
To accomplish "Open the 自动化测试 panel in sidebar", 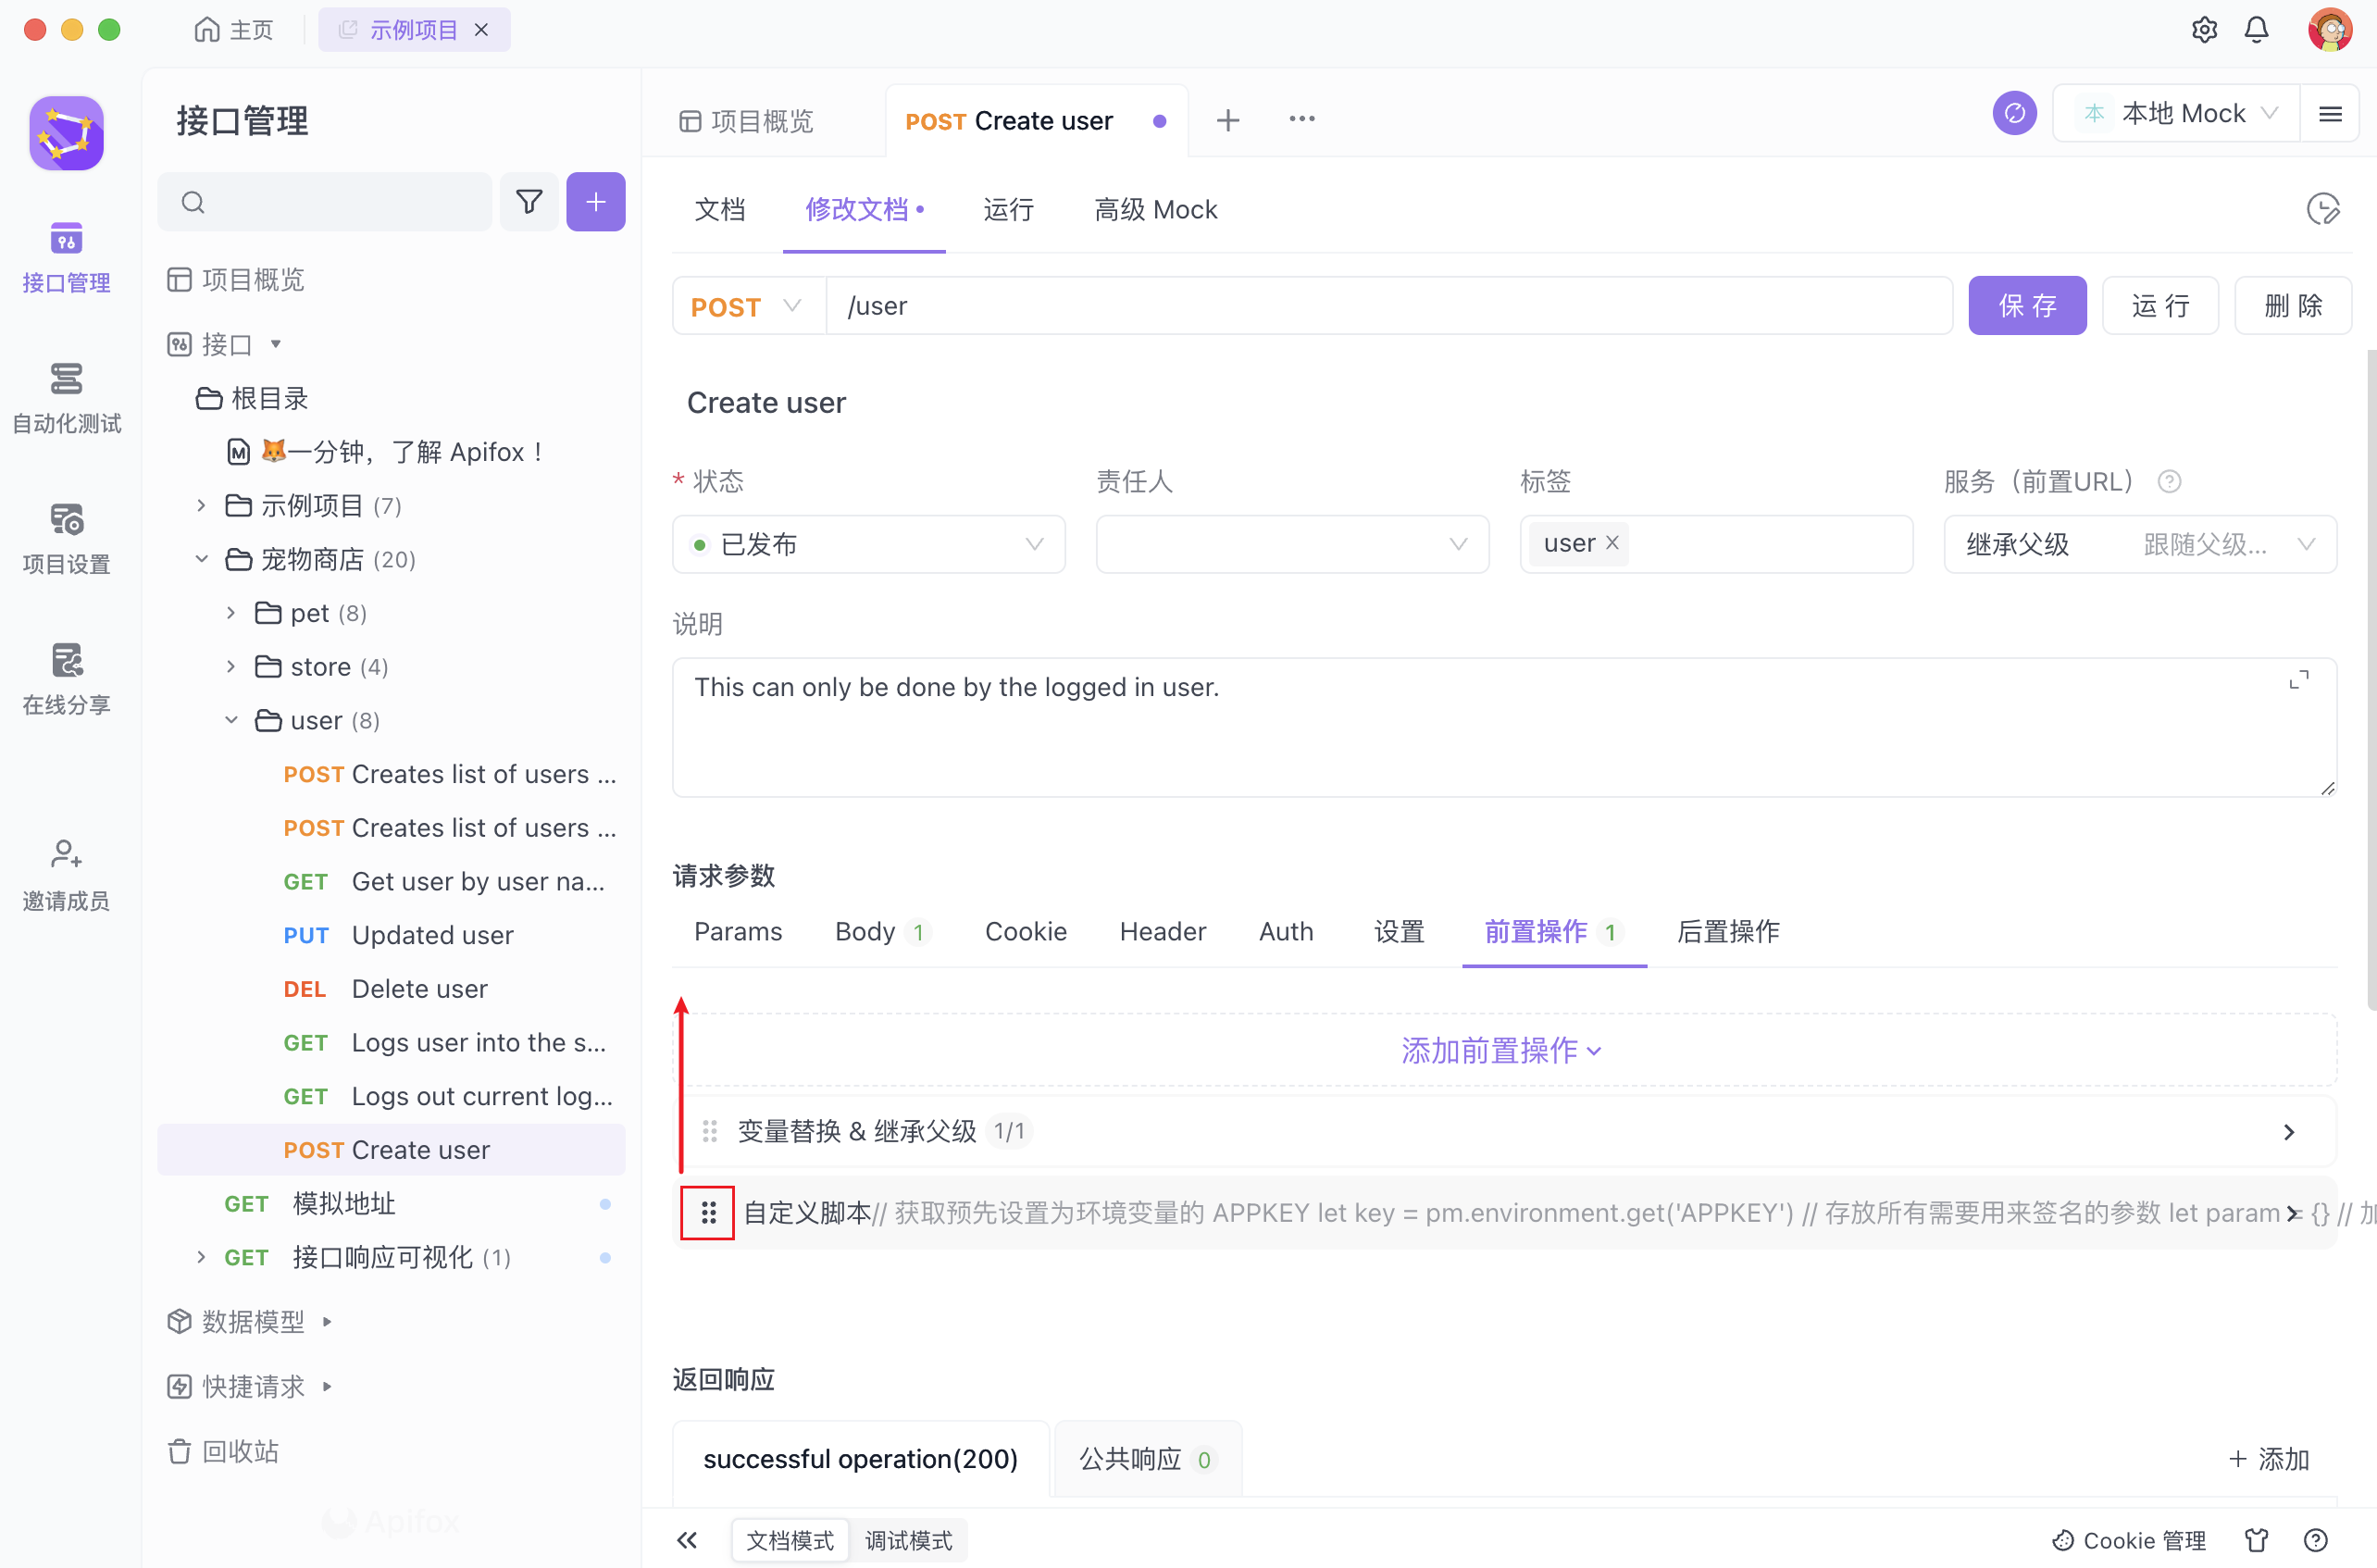I will click(x=66, y=397).
